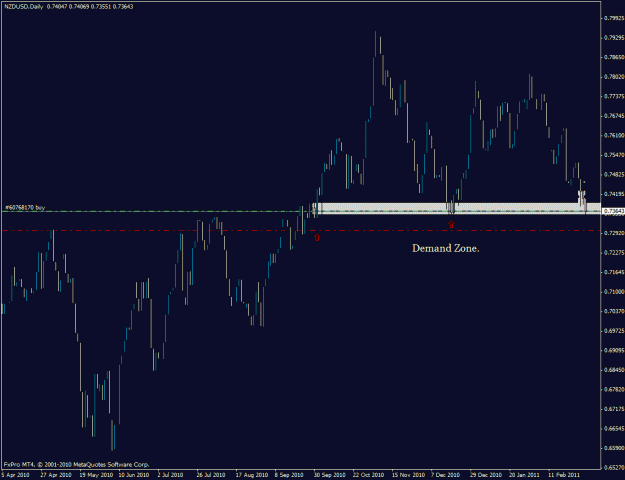Click price axis label 0.65900

(614, 448)
